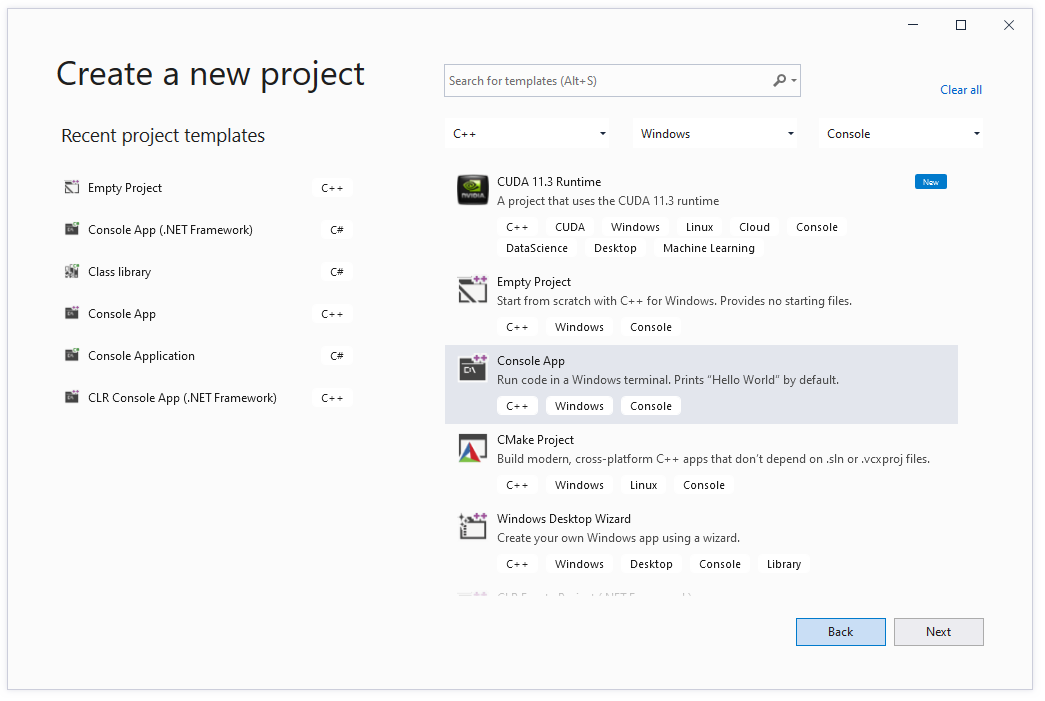Click the CMake Project template icon
The image size is (1045, 701).
(471, 447)
